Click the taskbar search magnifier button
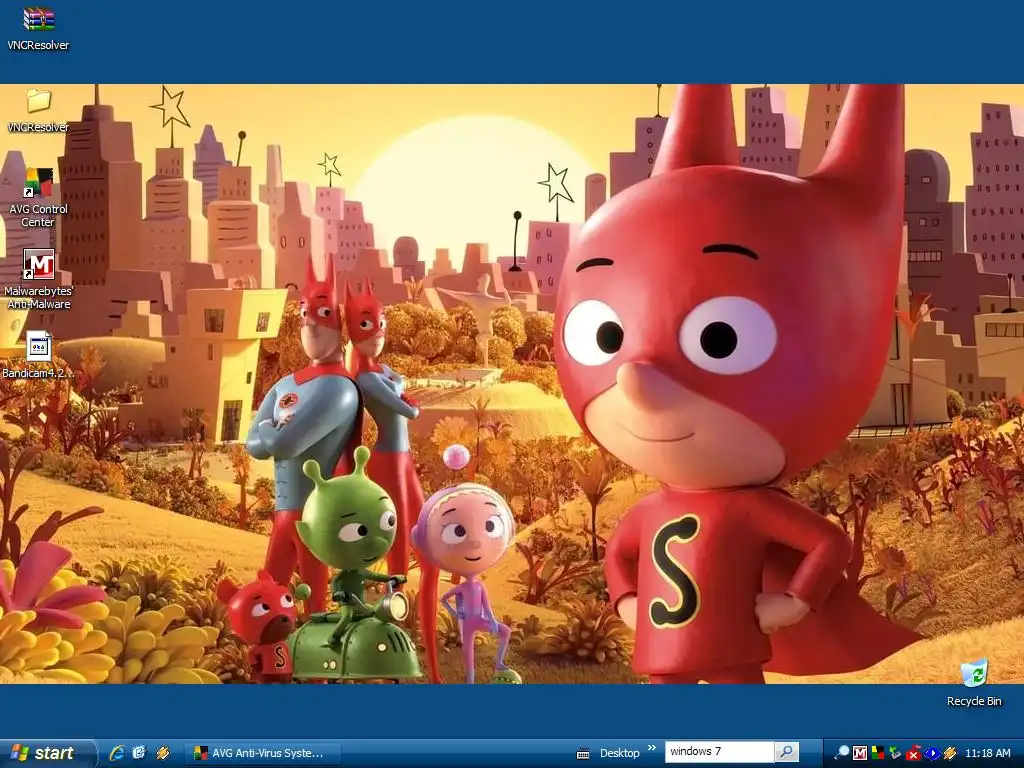 pos(787,752)
